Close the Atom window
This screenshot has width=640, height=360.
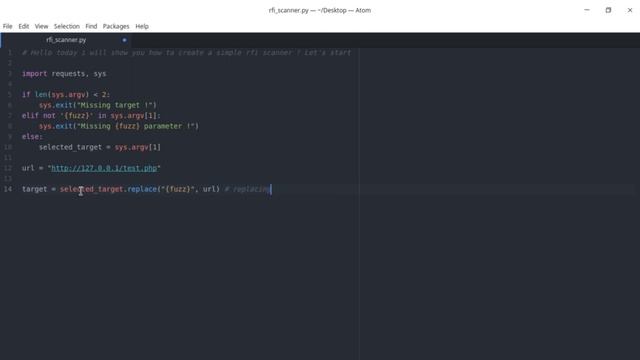pos(630,10)
